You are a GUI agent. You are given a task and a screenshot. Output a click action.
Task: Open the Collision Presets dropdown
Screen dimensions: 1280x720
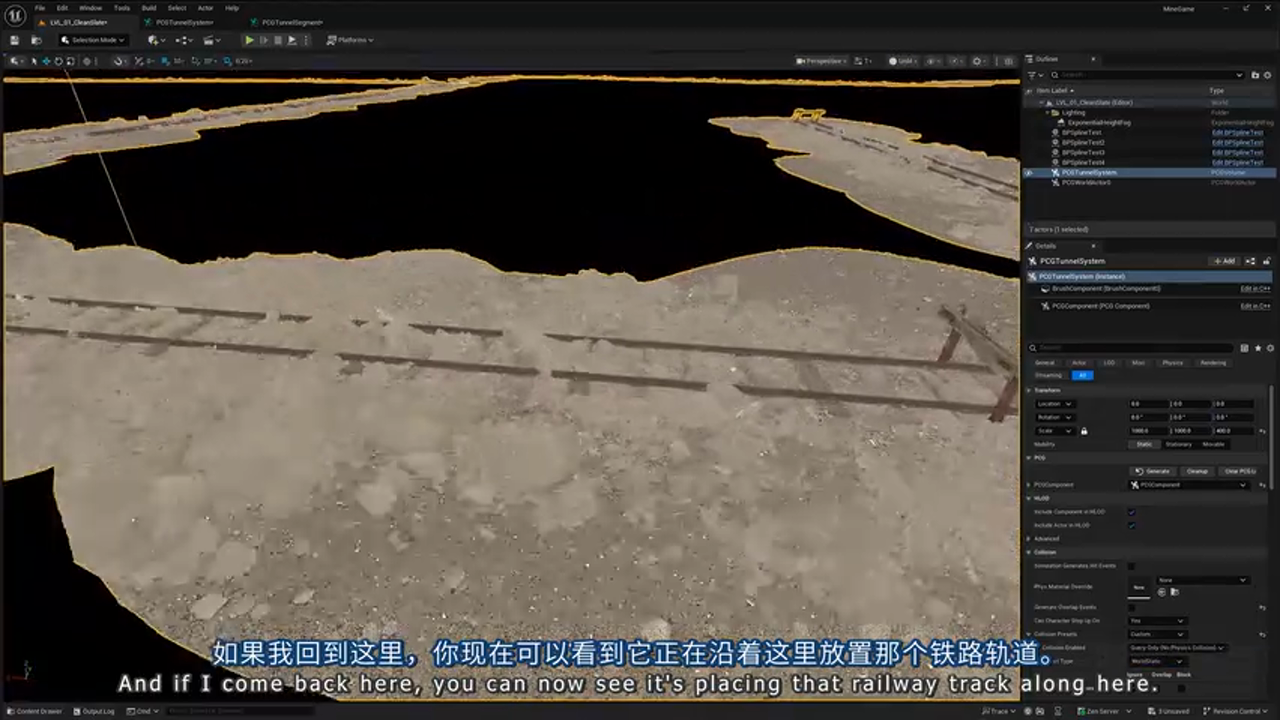coord(1158,634)
